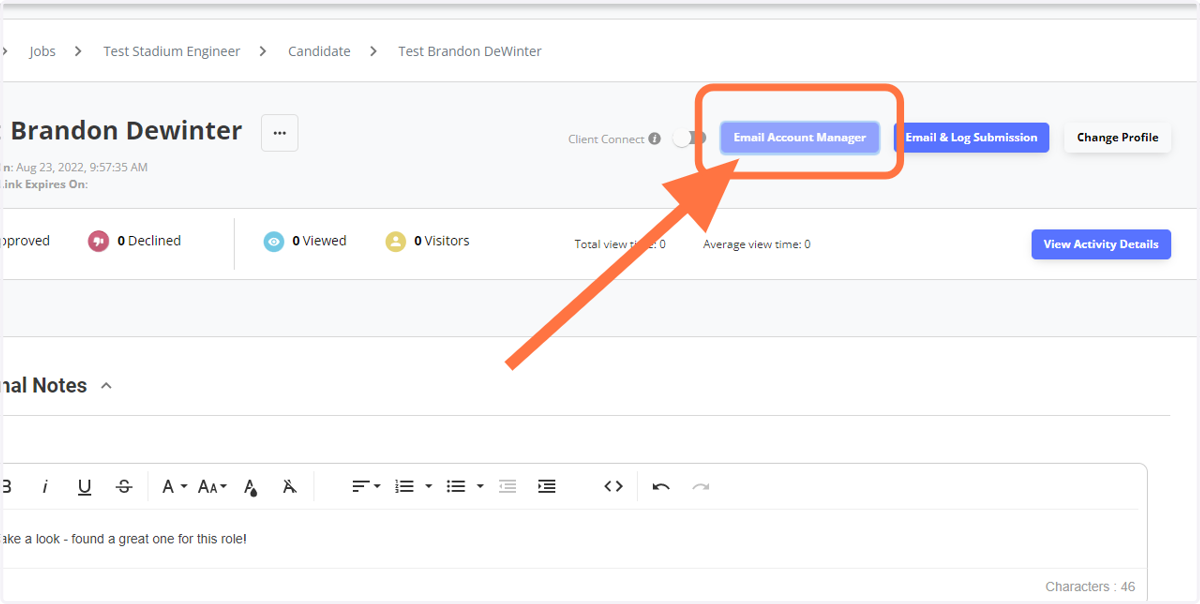
Task: Collapse the Notes section chevron
Action: 106,386
